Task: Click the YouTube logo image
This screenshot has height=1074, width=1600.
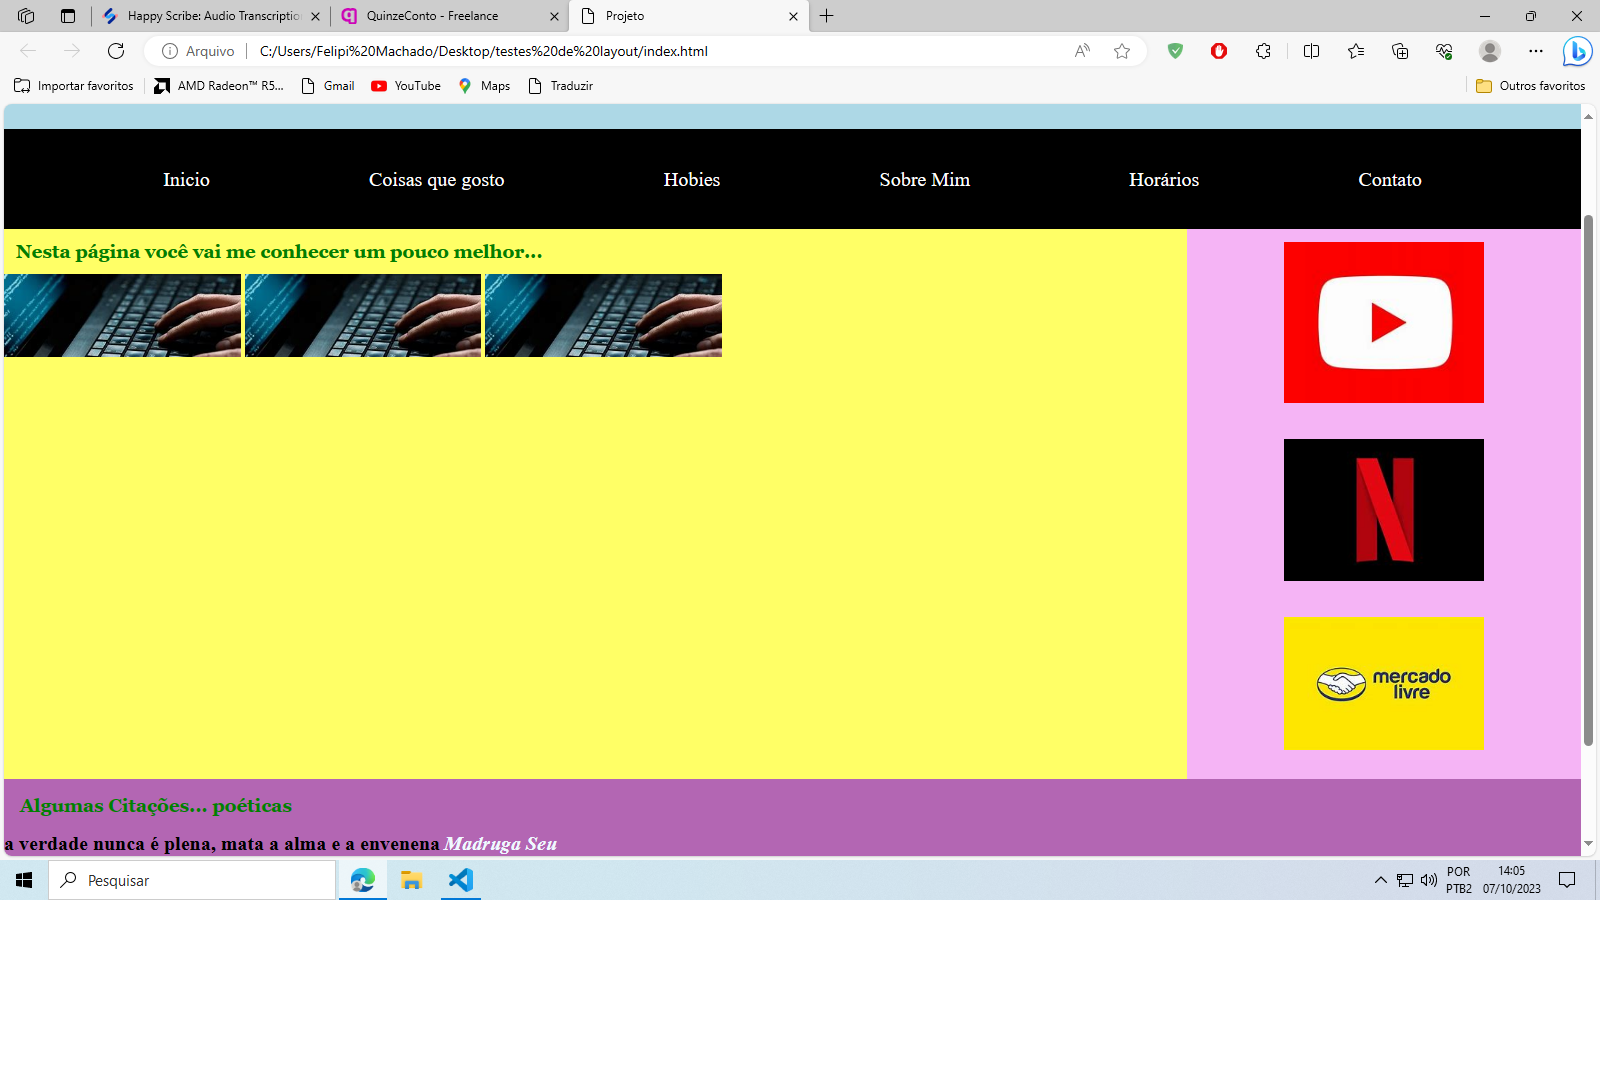Action: [1383, 322]
